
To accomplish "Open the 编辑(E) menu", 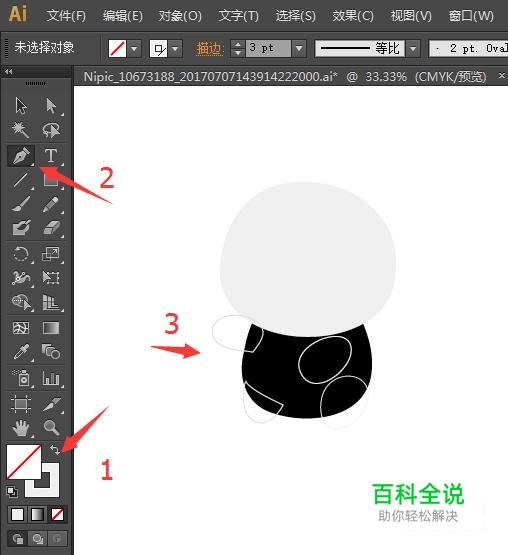I will pos(123,16).
